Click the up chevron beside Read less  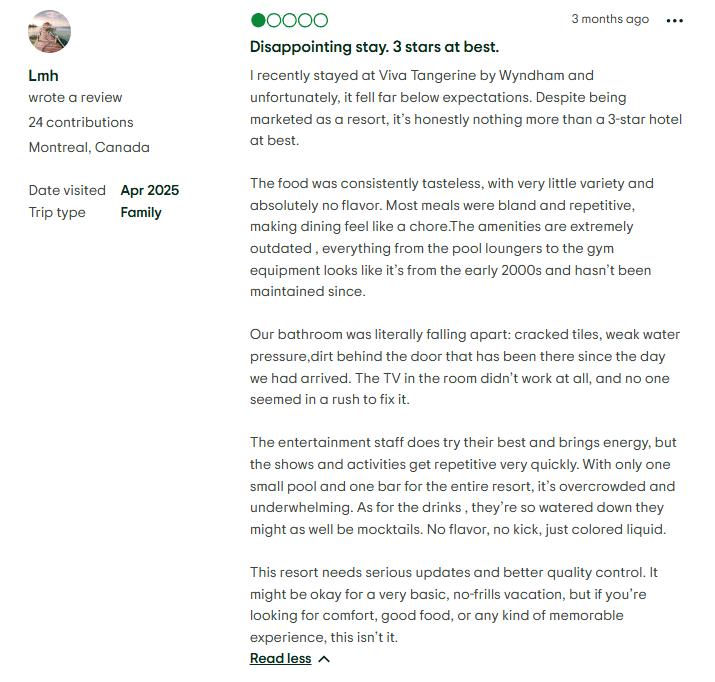click(x=323, y=659)
